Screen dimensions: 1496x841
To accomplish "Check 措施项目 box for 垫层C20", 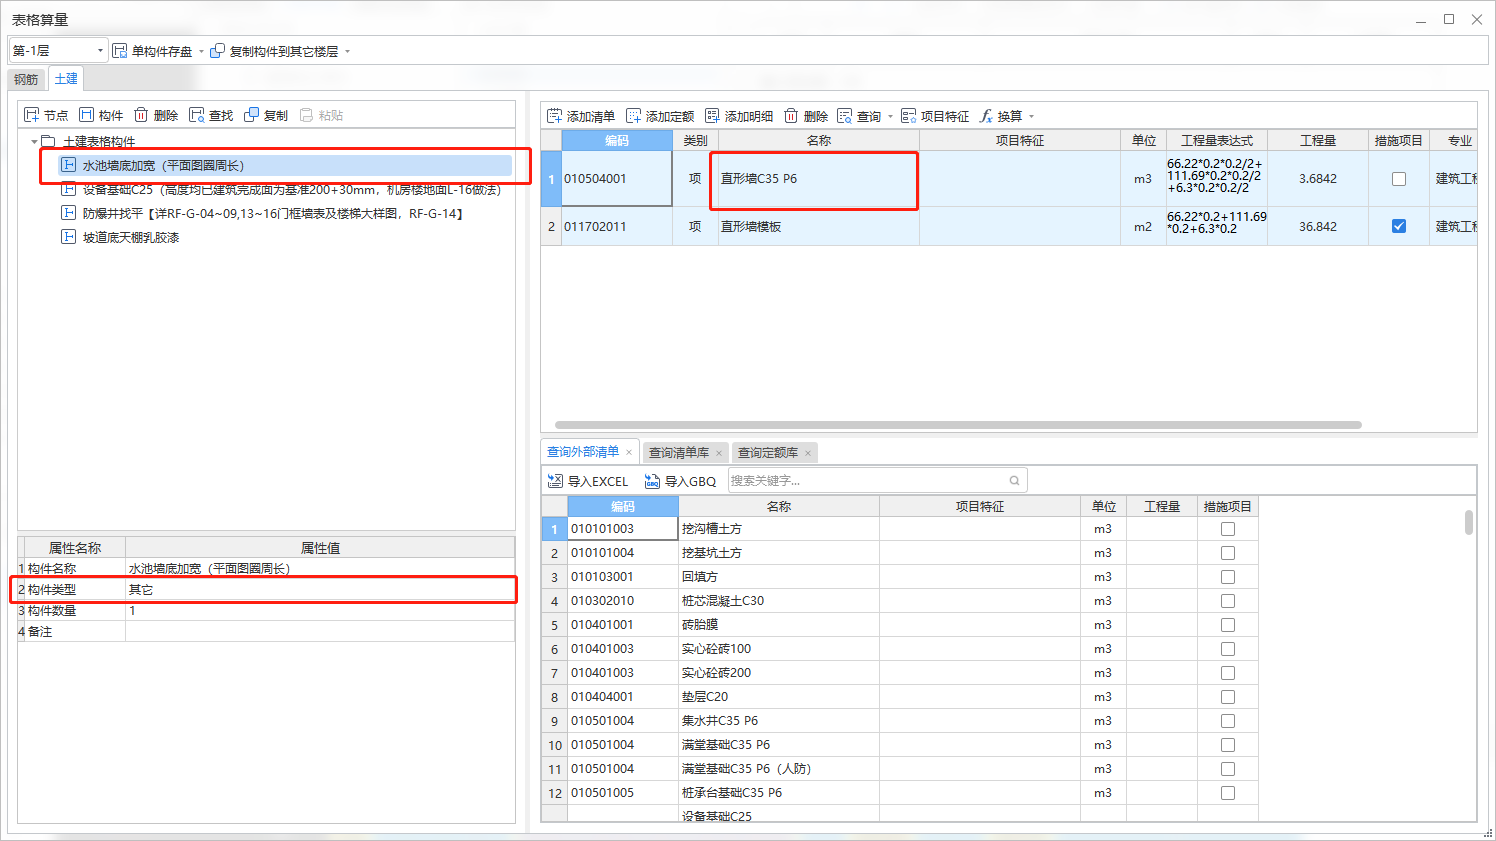I will pyautogui.click(x=1228, y=697).
